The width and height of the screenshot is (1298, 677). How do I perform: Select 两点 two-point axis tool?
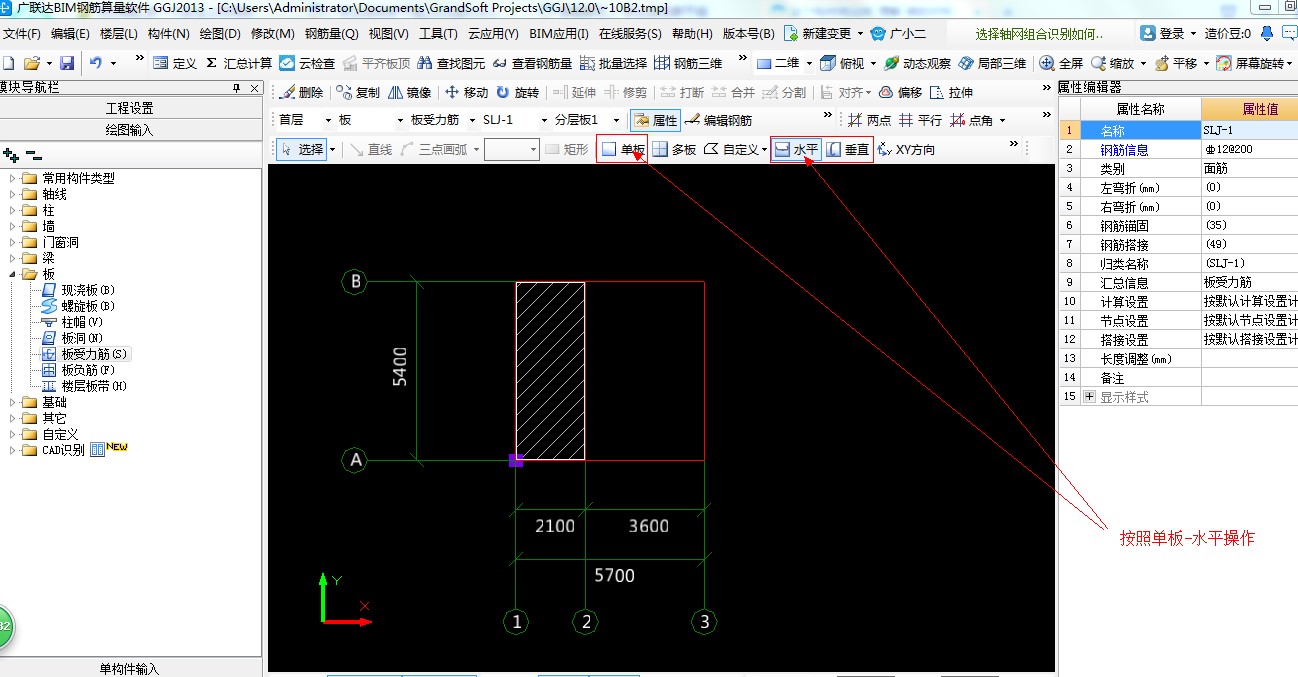tap(869, 120)
